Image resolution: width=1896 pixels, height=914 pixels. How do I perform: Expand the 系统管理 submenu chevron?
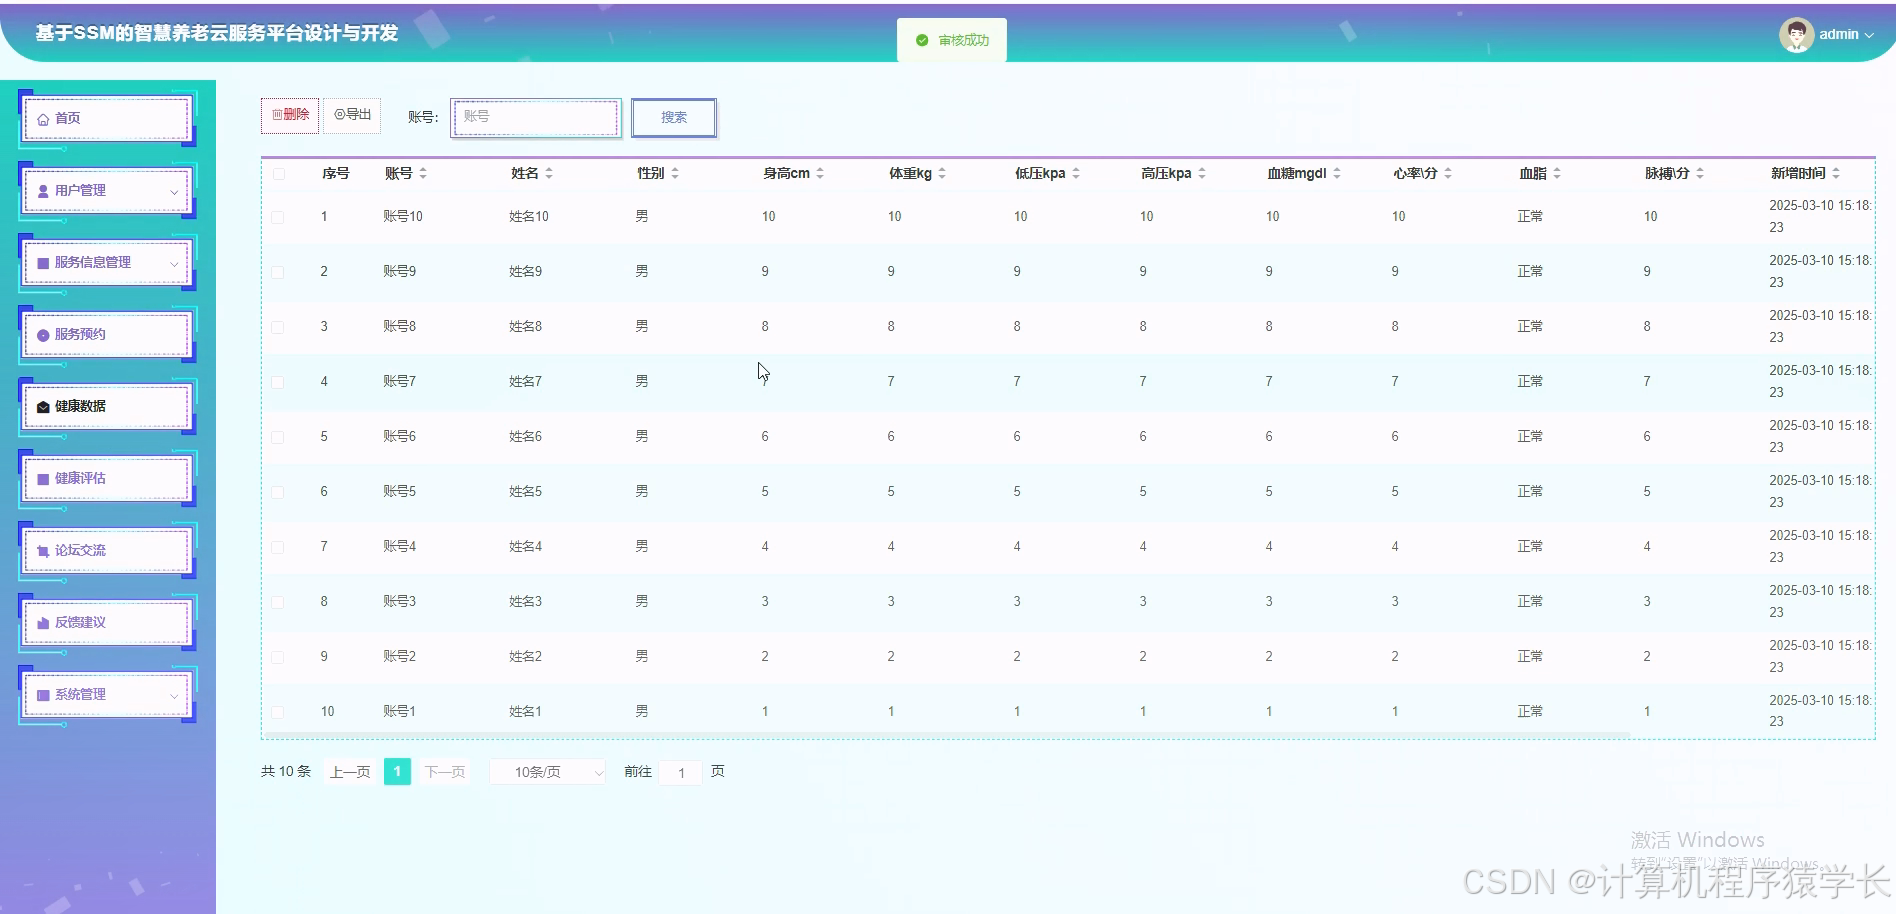(x=174, y=696)
